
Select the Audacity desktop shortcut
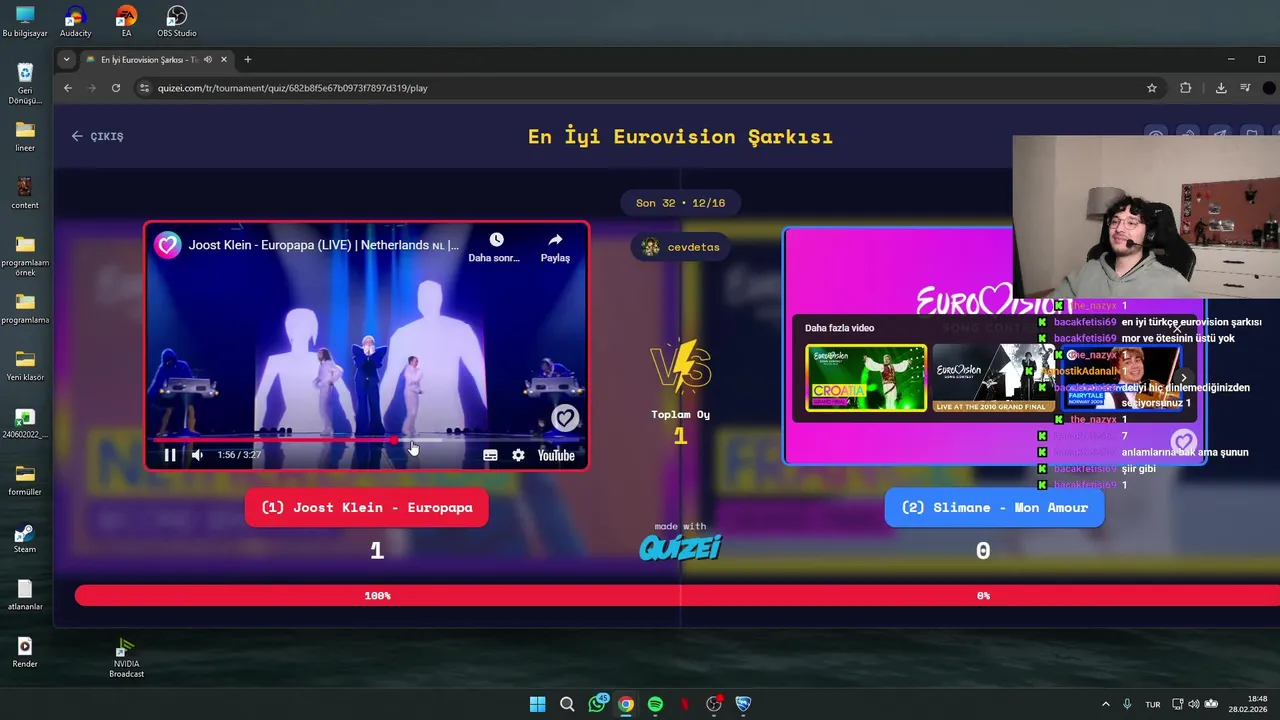click(75, 22)
